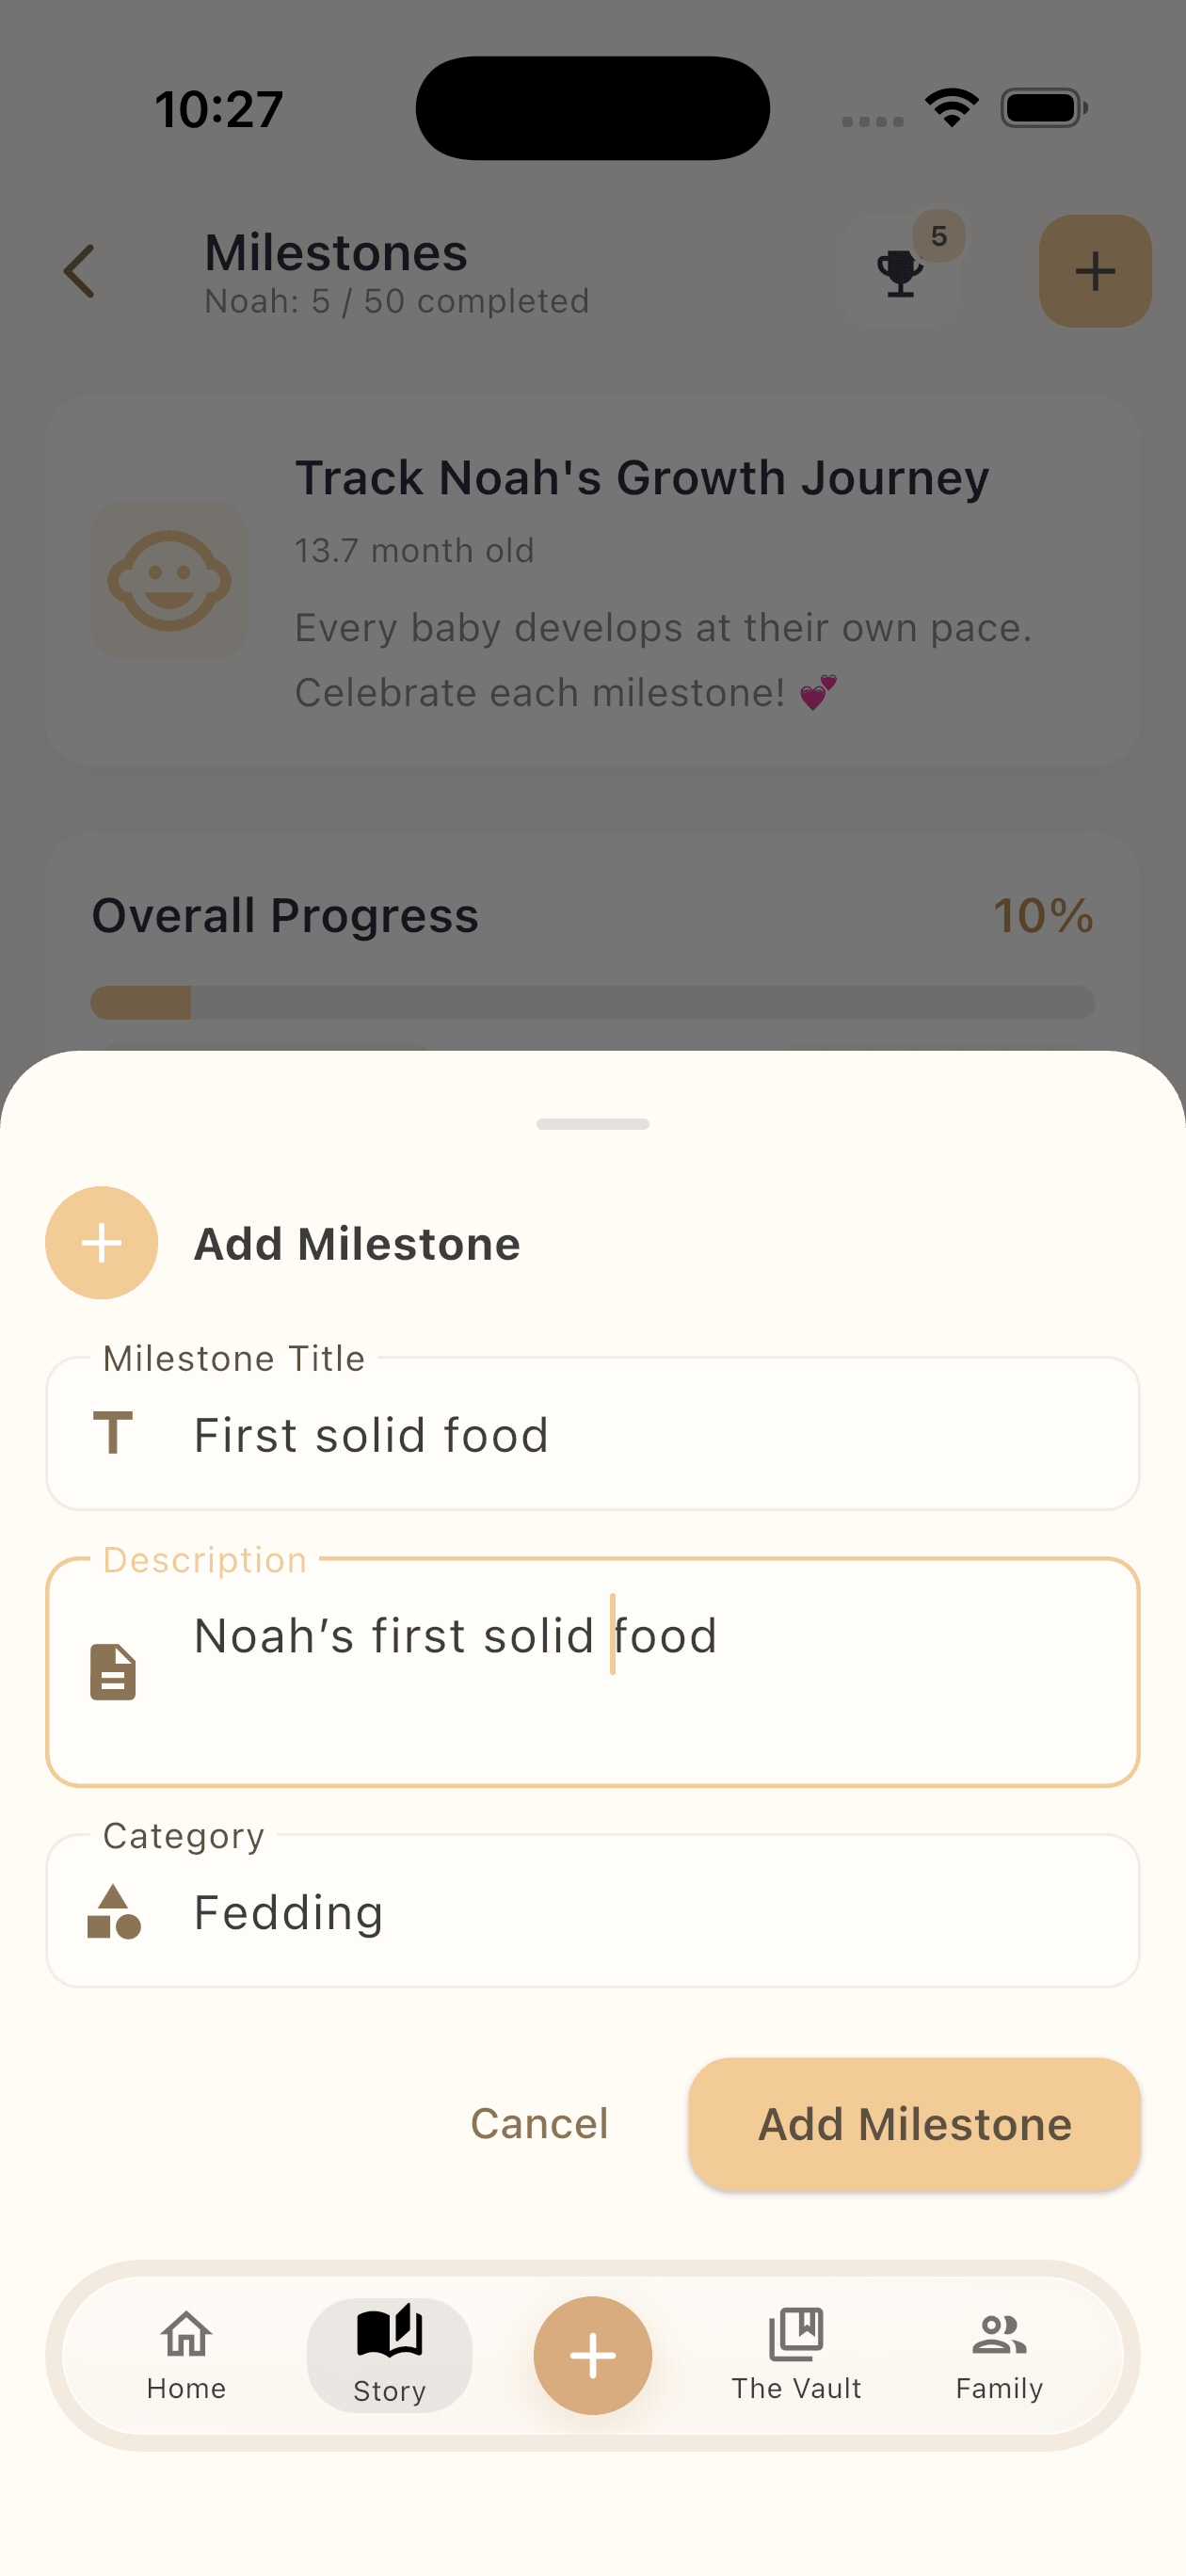Viewport: 1186px width, 2576px height.
Task: Confirm with the Add Milestone button
Action: (914, 2123)
